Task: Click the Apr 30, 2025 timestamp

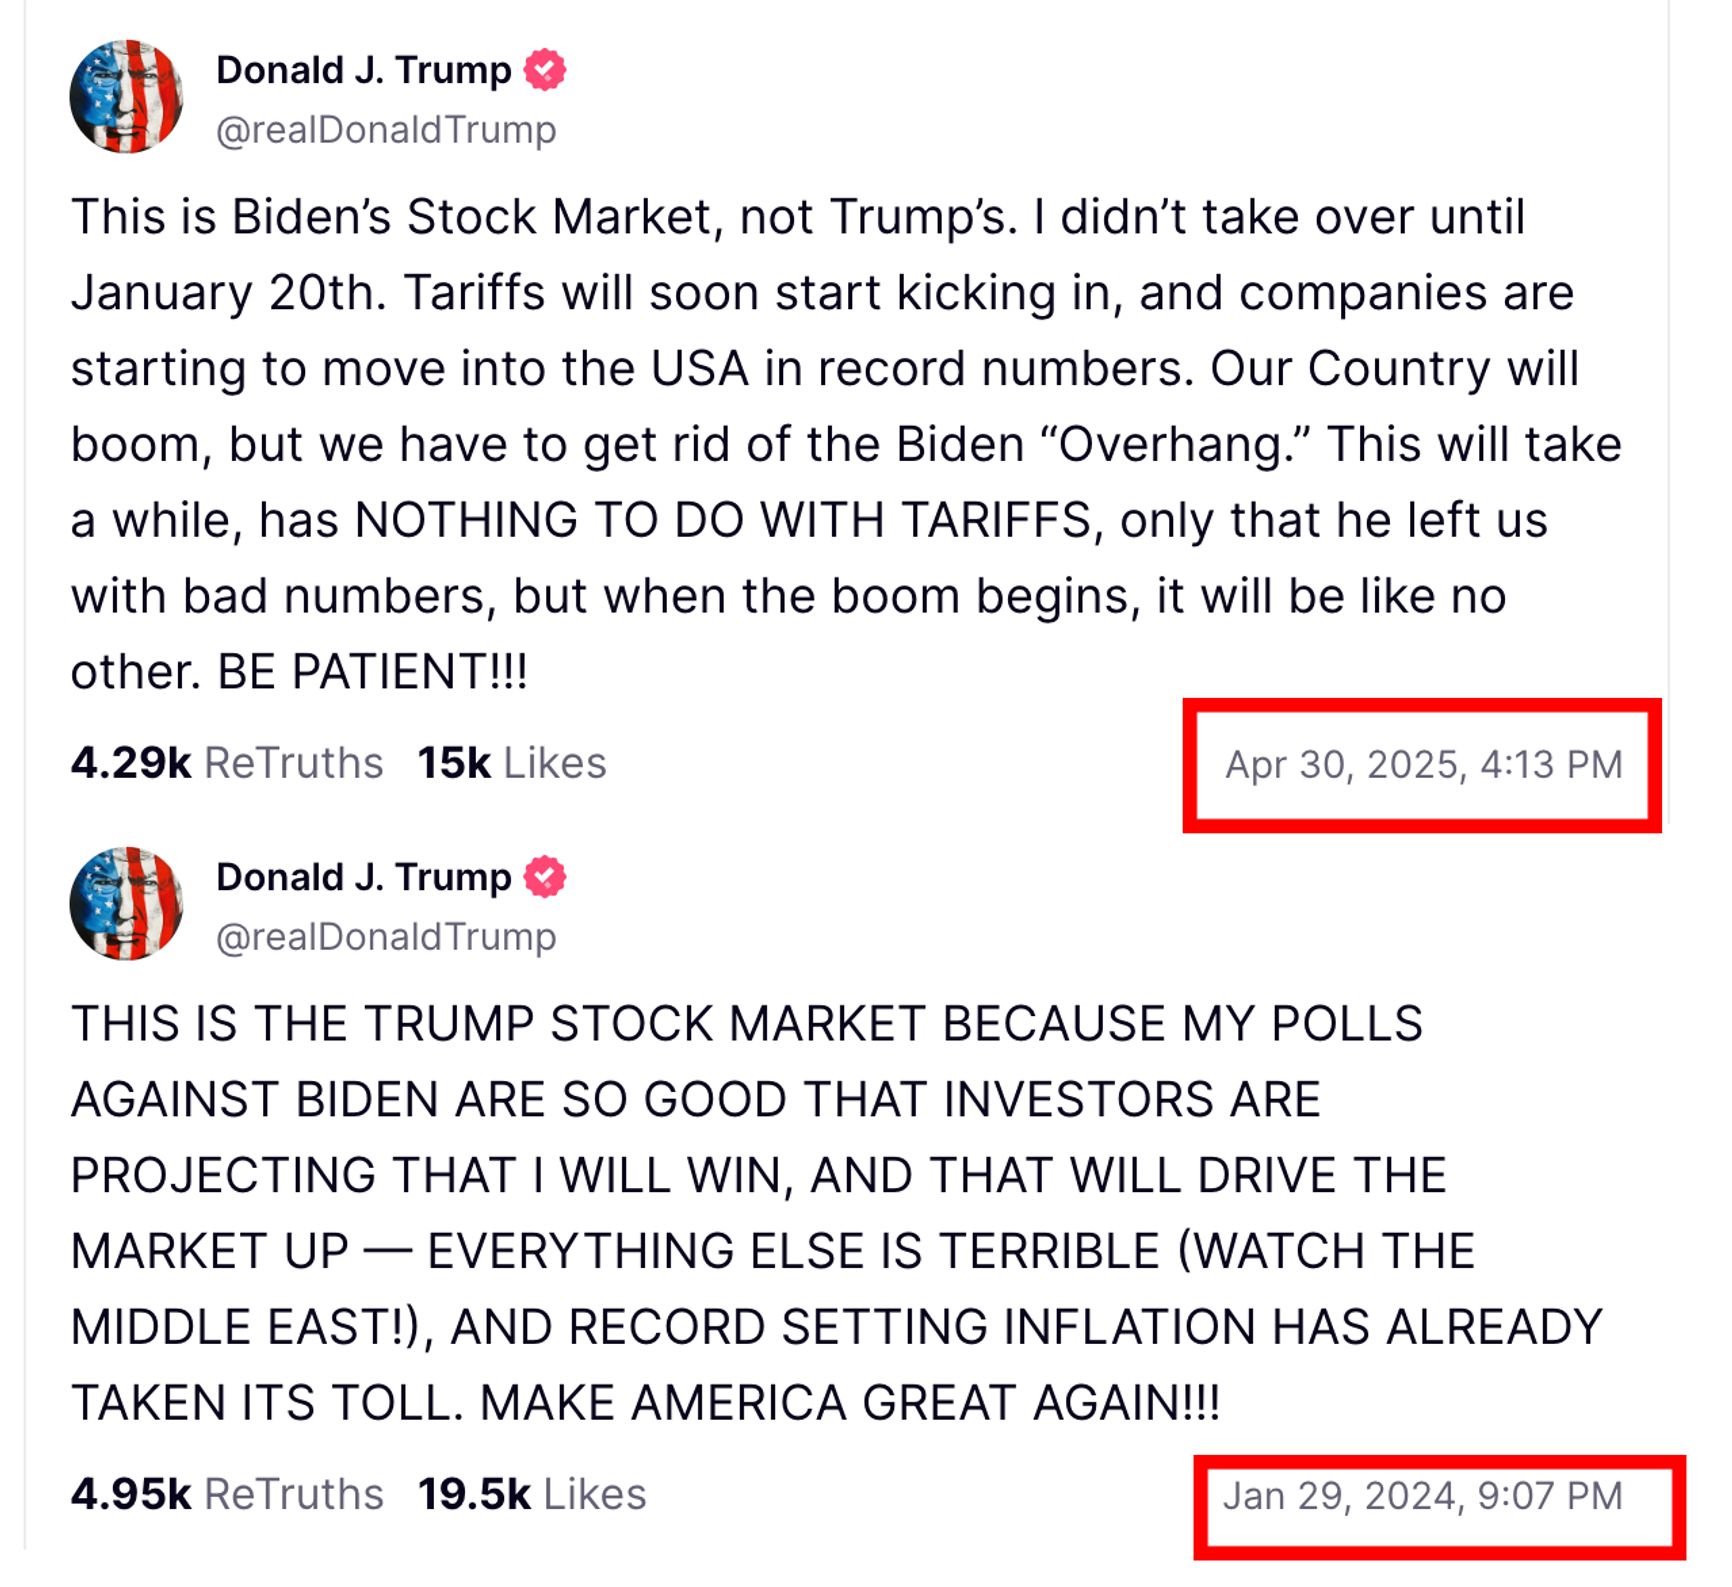Action: [1424, 765]
